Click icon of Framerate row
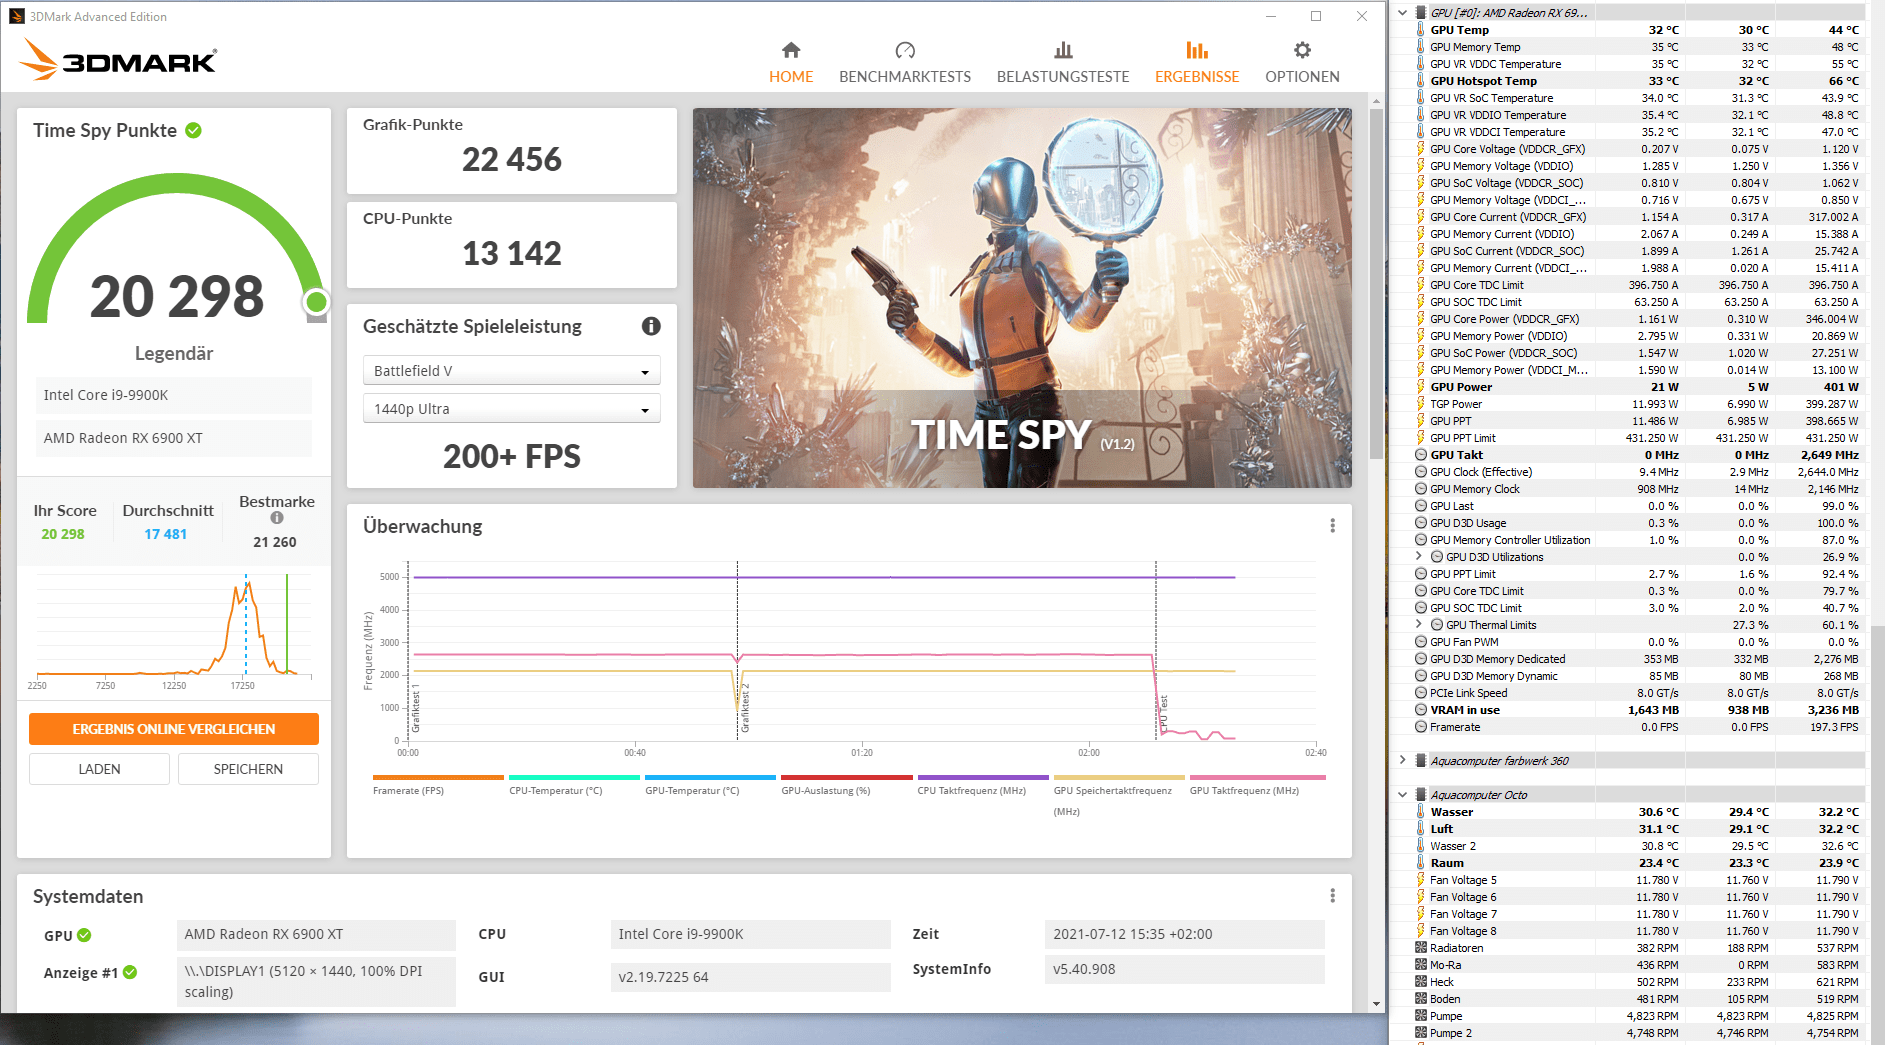The height and width of the screenshot is (1045, 1885). pos(1421,727)
